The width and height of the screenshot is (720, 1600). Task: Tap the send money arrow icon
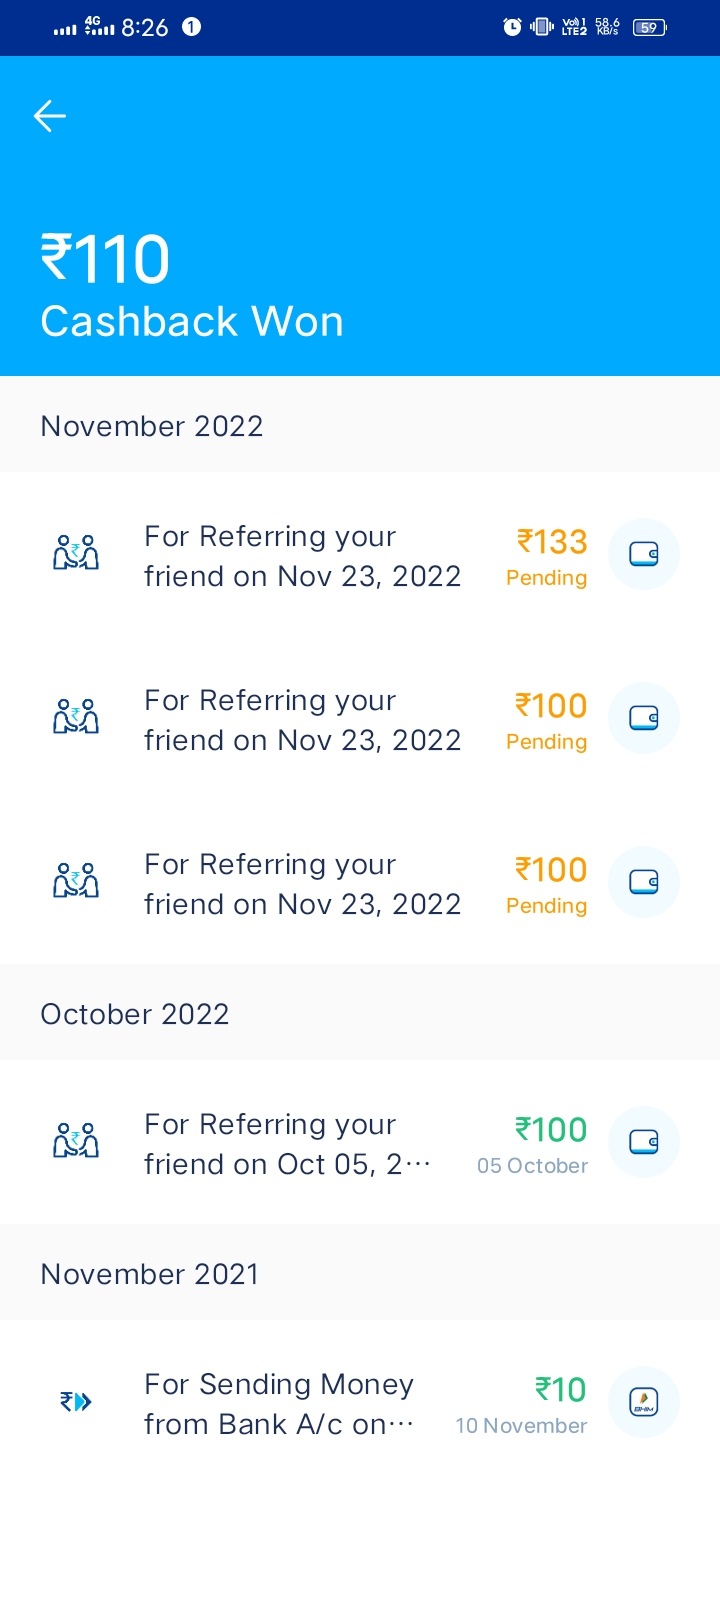[x=76, y=1402]
